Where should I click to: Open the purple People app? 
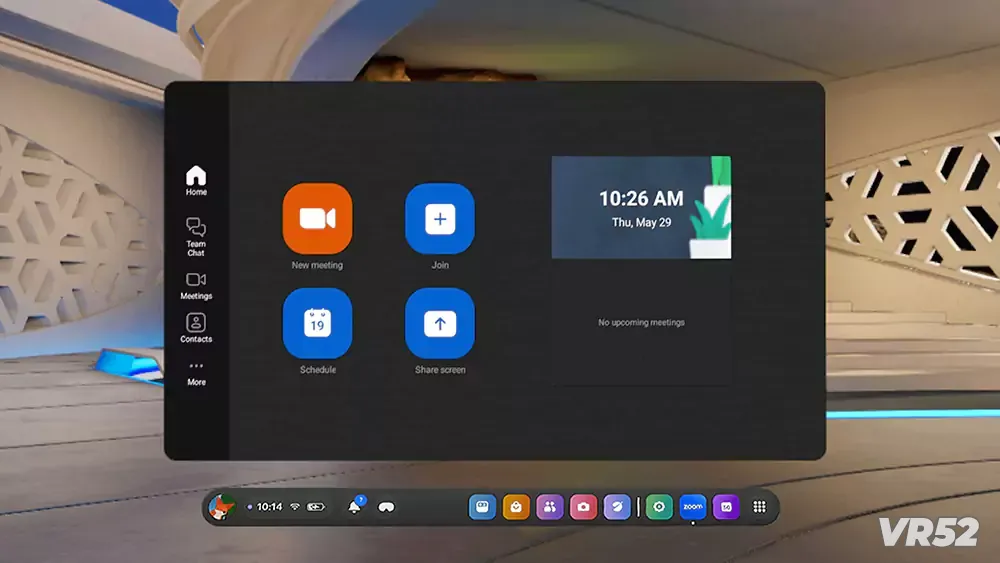click(x=549, y=507)
